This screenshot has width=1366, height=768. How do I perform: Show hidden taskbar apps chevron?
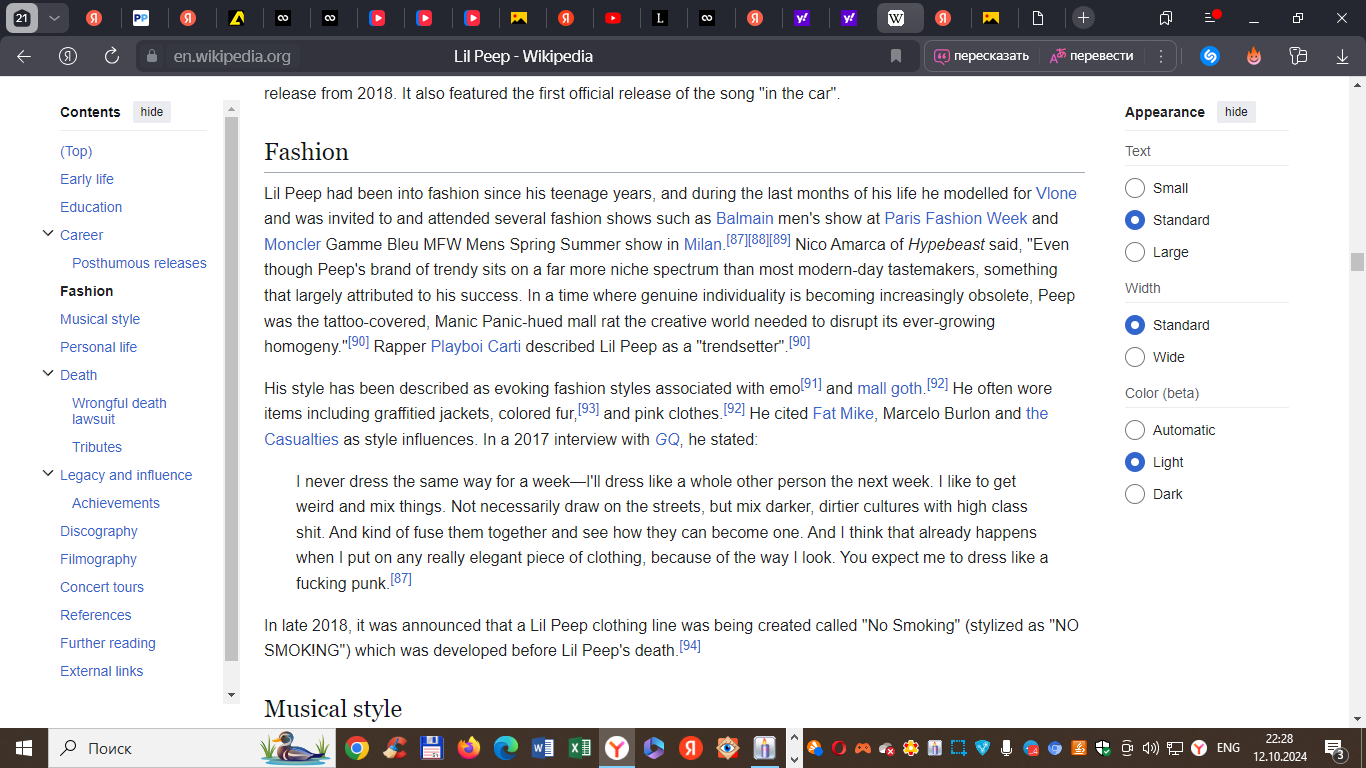[795, 748]
